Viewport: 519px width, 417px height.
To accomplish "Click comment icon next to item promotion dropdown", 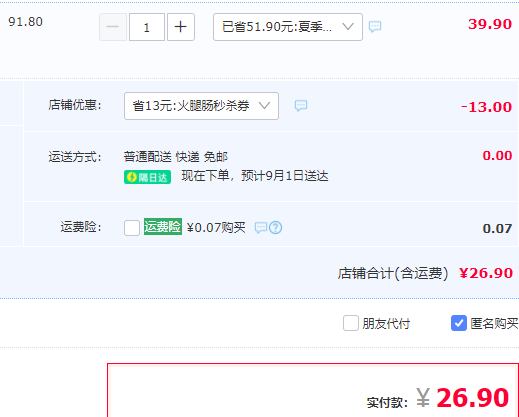I will pyautogui.click(x=375, y=26).
